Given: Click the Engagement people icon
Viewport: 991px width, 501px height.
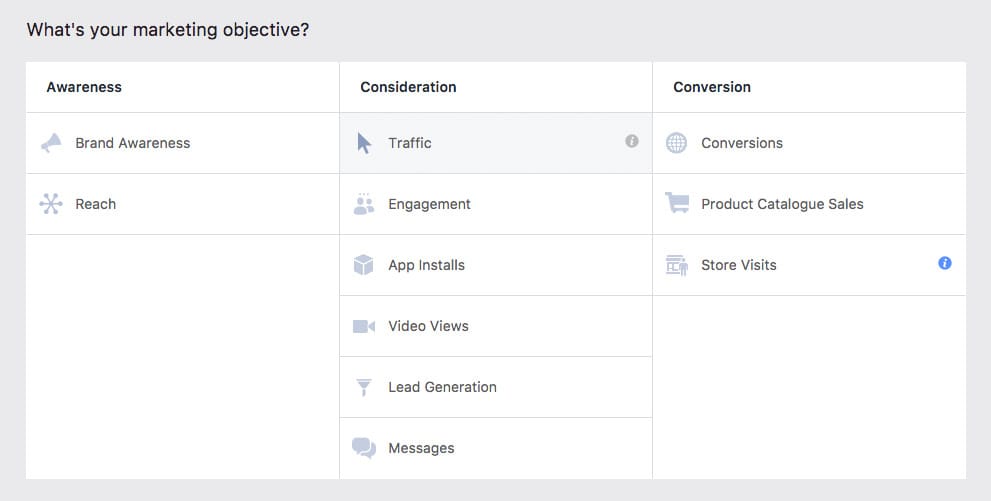Looking at the screenshot, I should click(x=364, y=204).
